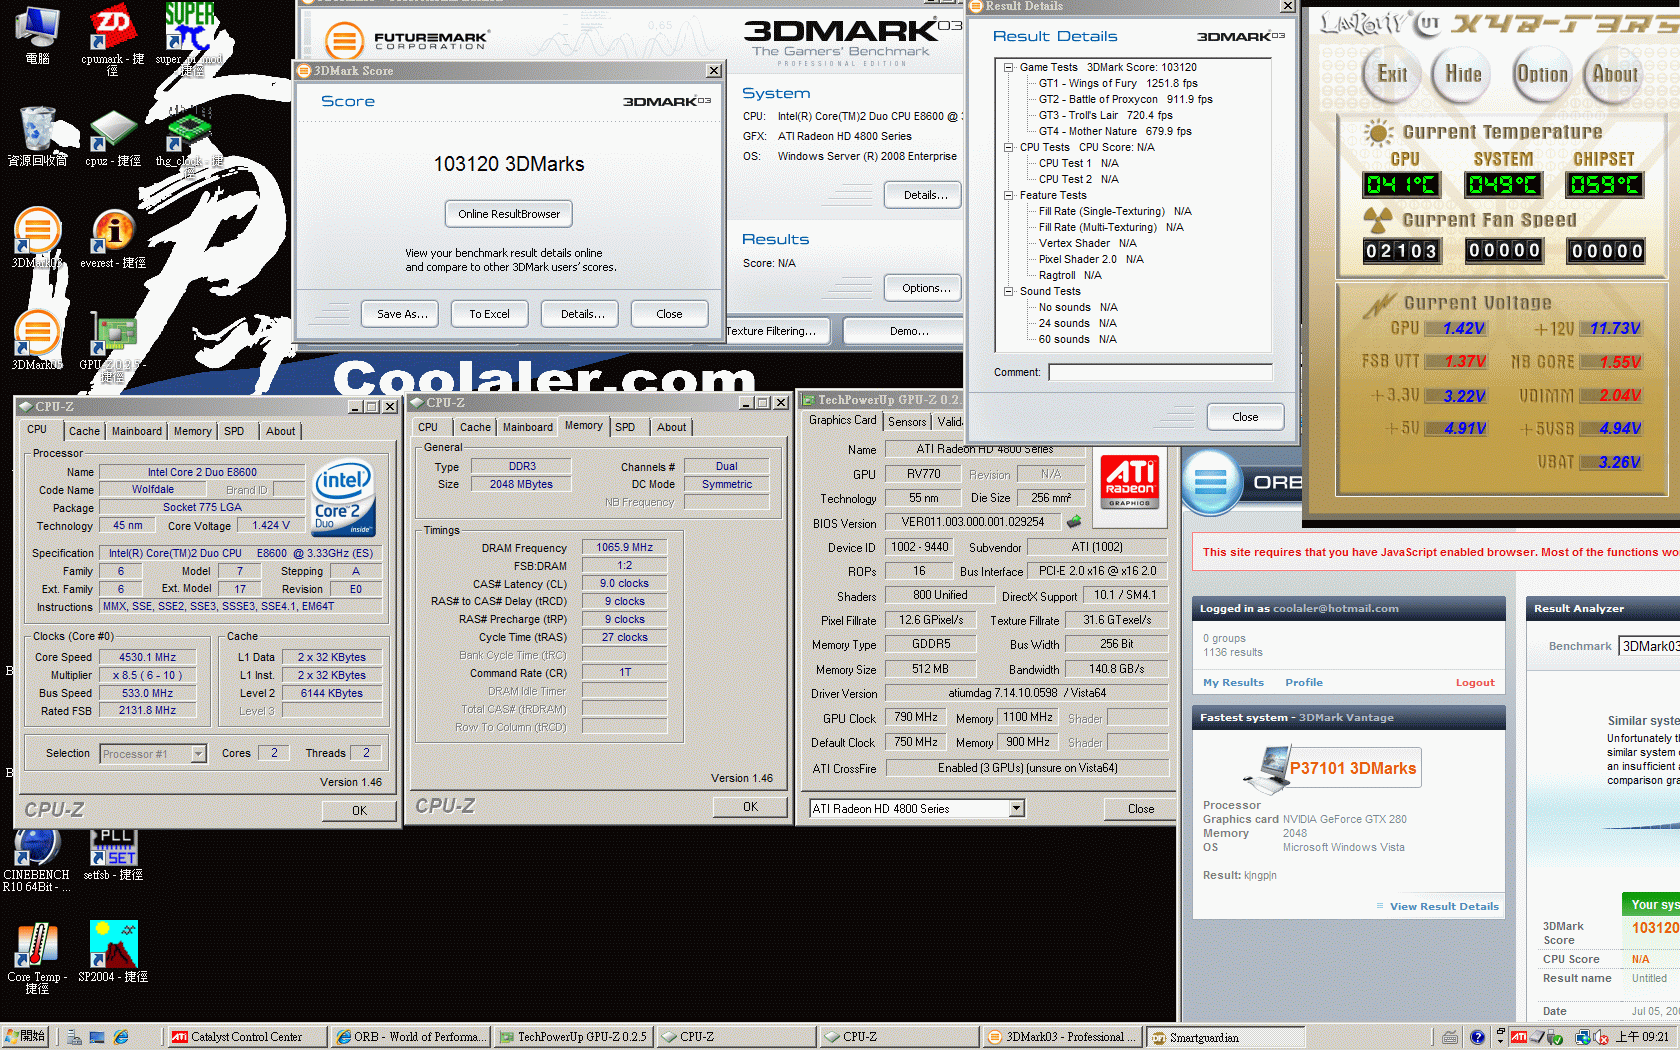
Task: Open the Computer desktop icon
Action: click(x=37, y=35)
